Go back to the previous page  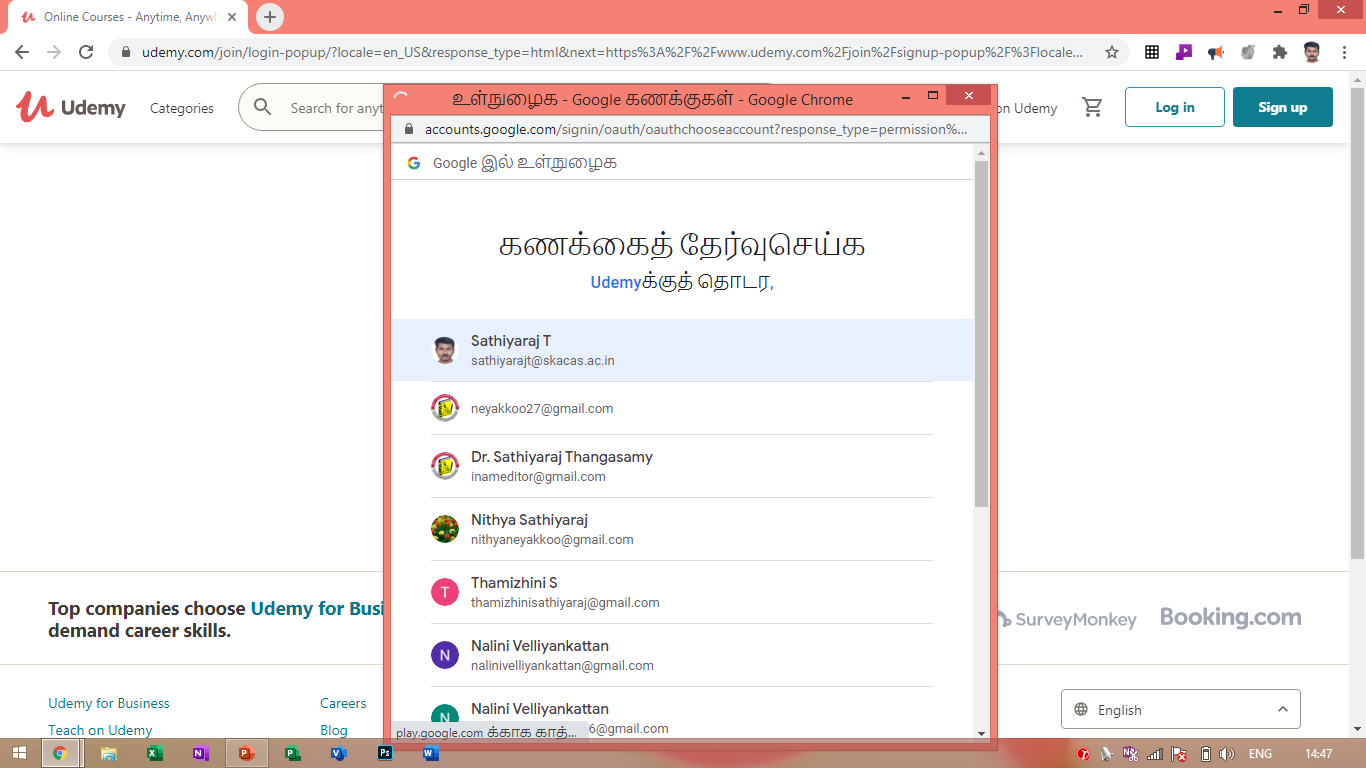[22, 52]
